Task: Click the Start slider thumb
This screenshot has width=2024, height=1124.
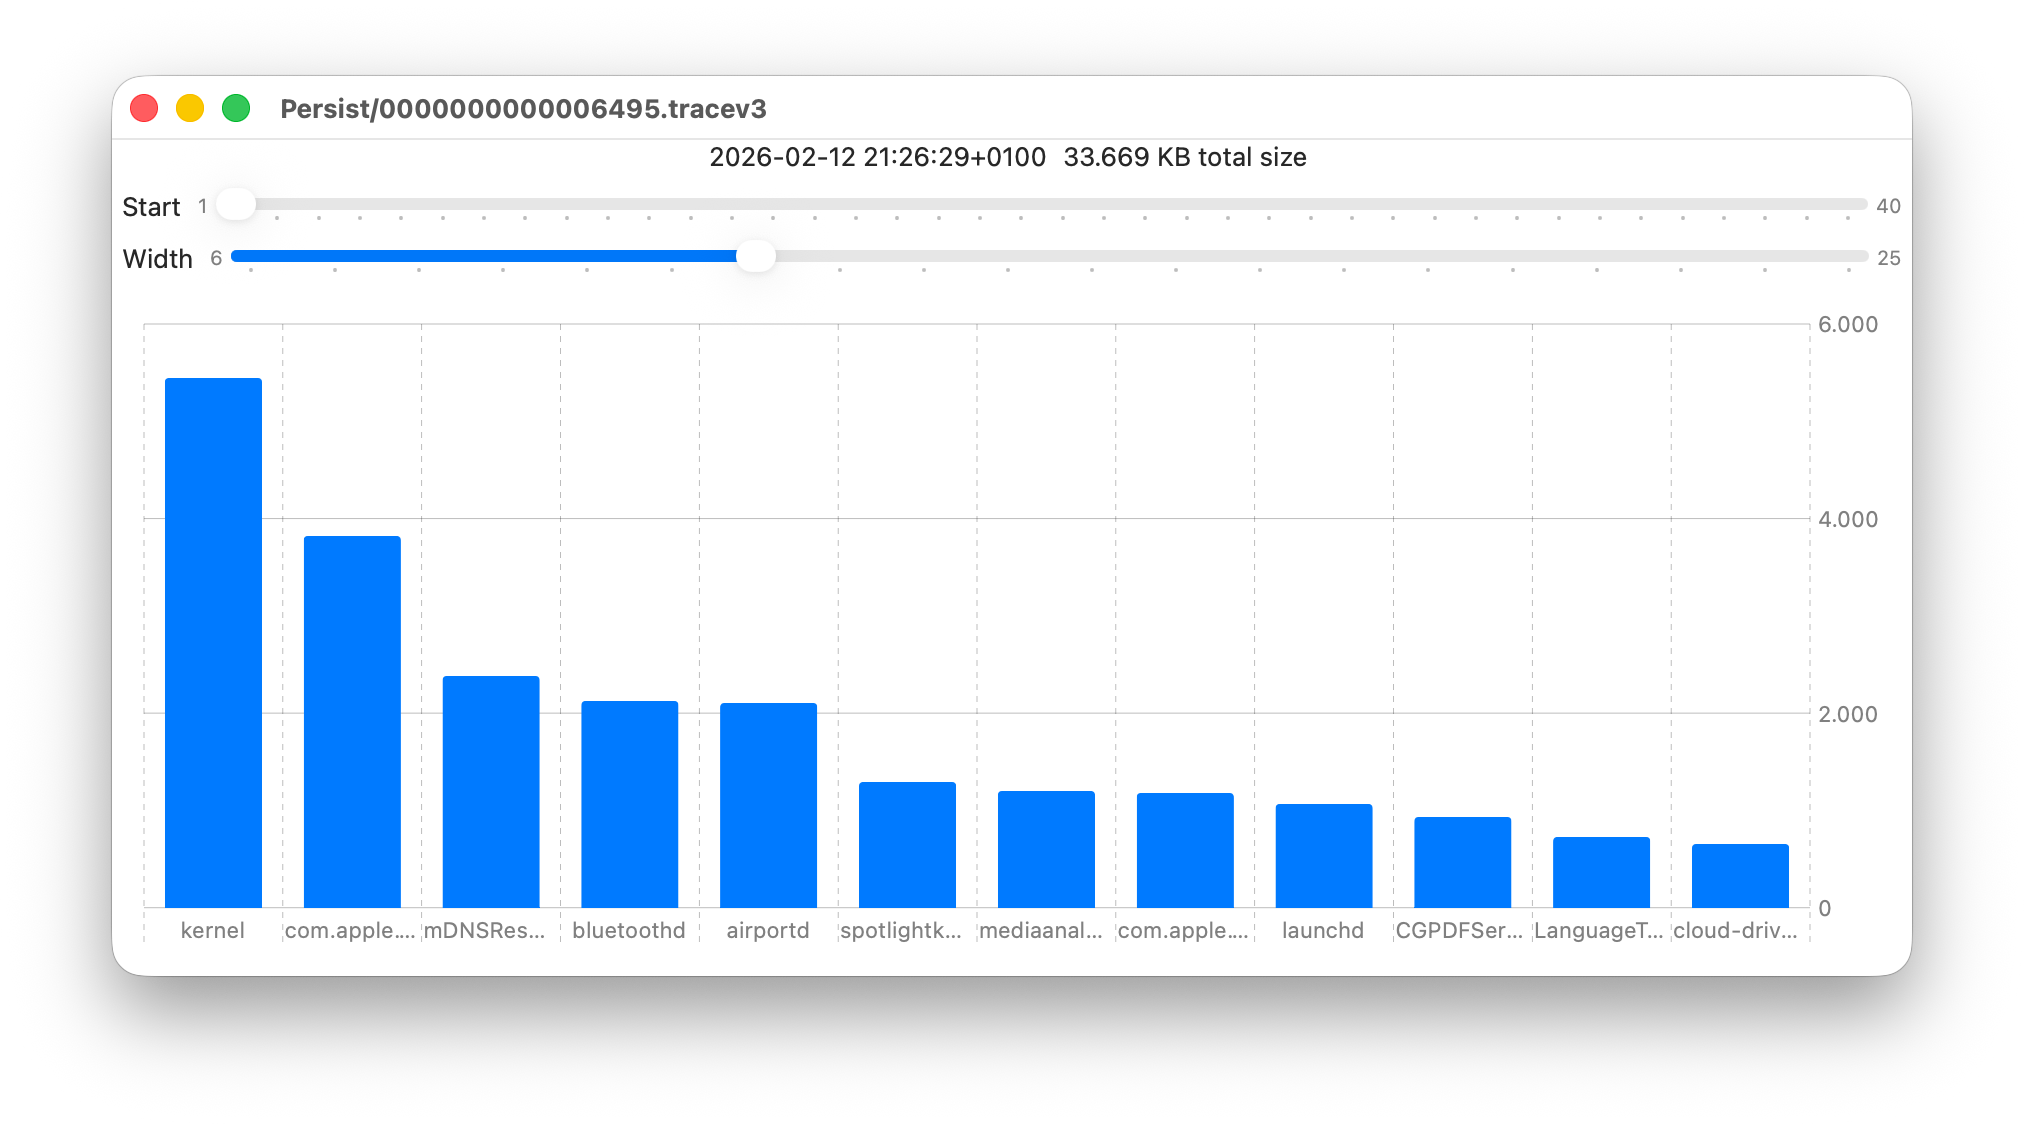Action: 236,205
